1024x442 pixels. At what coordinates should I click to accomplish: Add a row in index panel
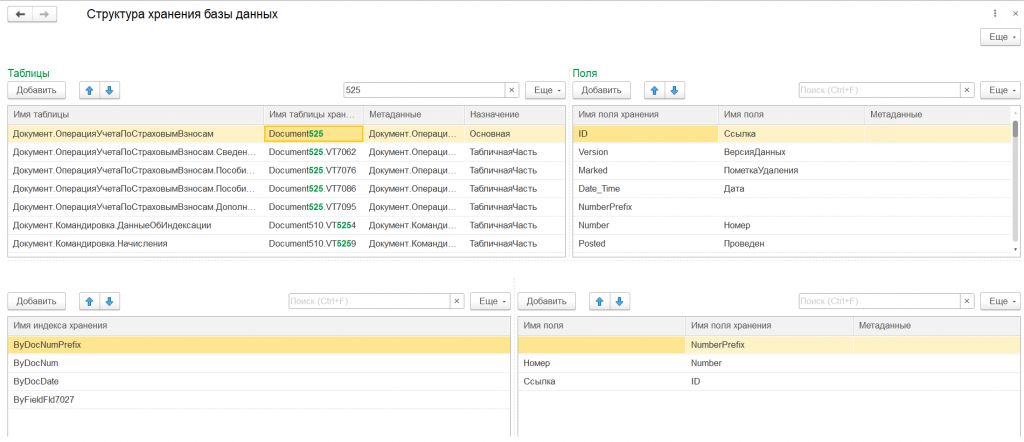coord(37,301)
